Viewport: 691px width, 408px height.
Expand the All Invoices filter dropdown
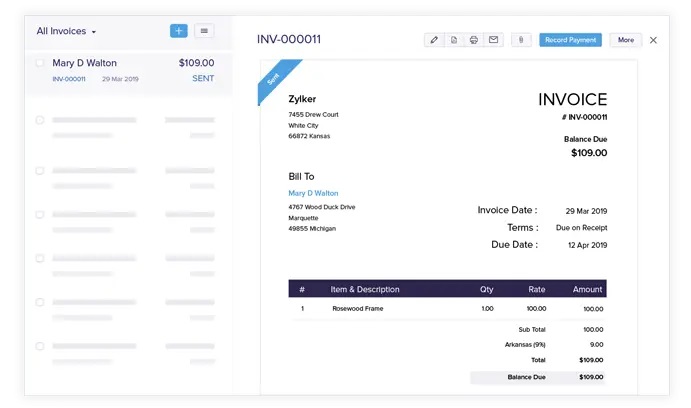66,31
